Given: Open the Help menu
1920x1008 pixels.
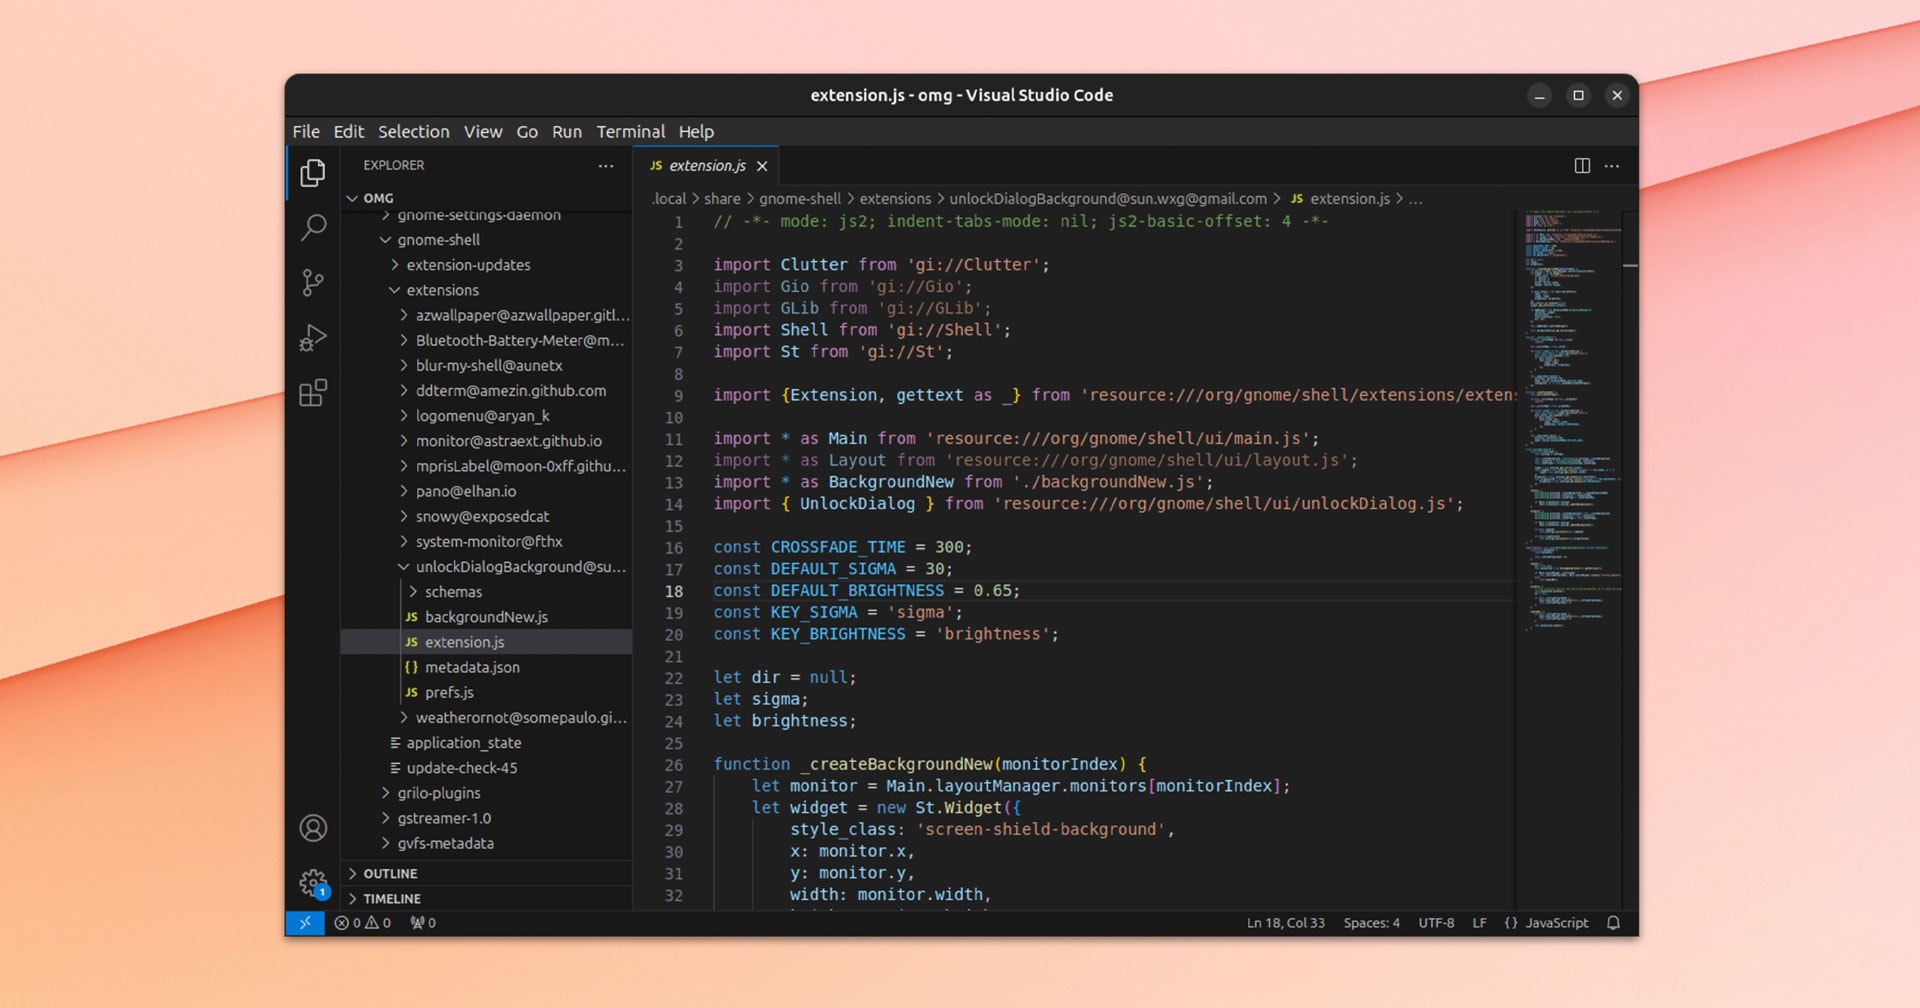Looking at the screenshot, I should (x=696, y=131).
